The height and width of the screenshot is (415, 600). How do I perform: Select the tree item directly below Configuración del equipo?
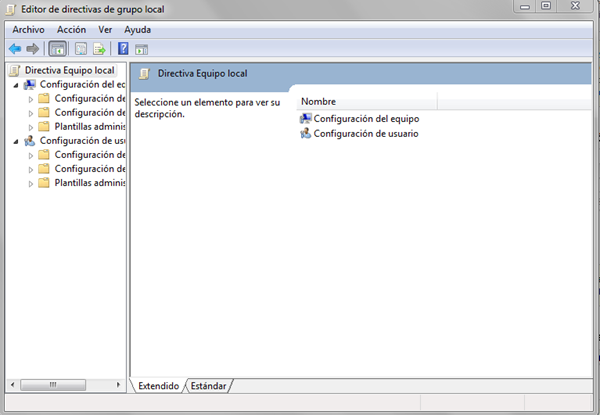point(90,99)
